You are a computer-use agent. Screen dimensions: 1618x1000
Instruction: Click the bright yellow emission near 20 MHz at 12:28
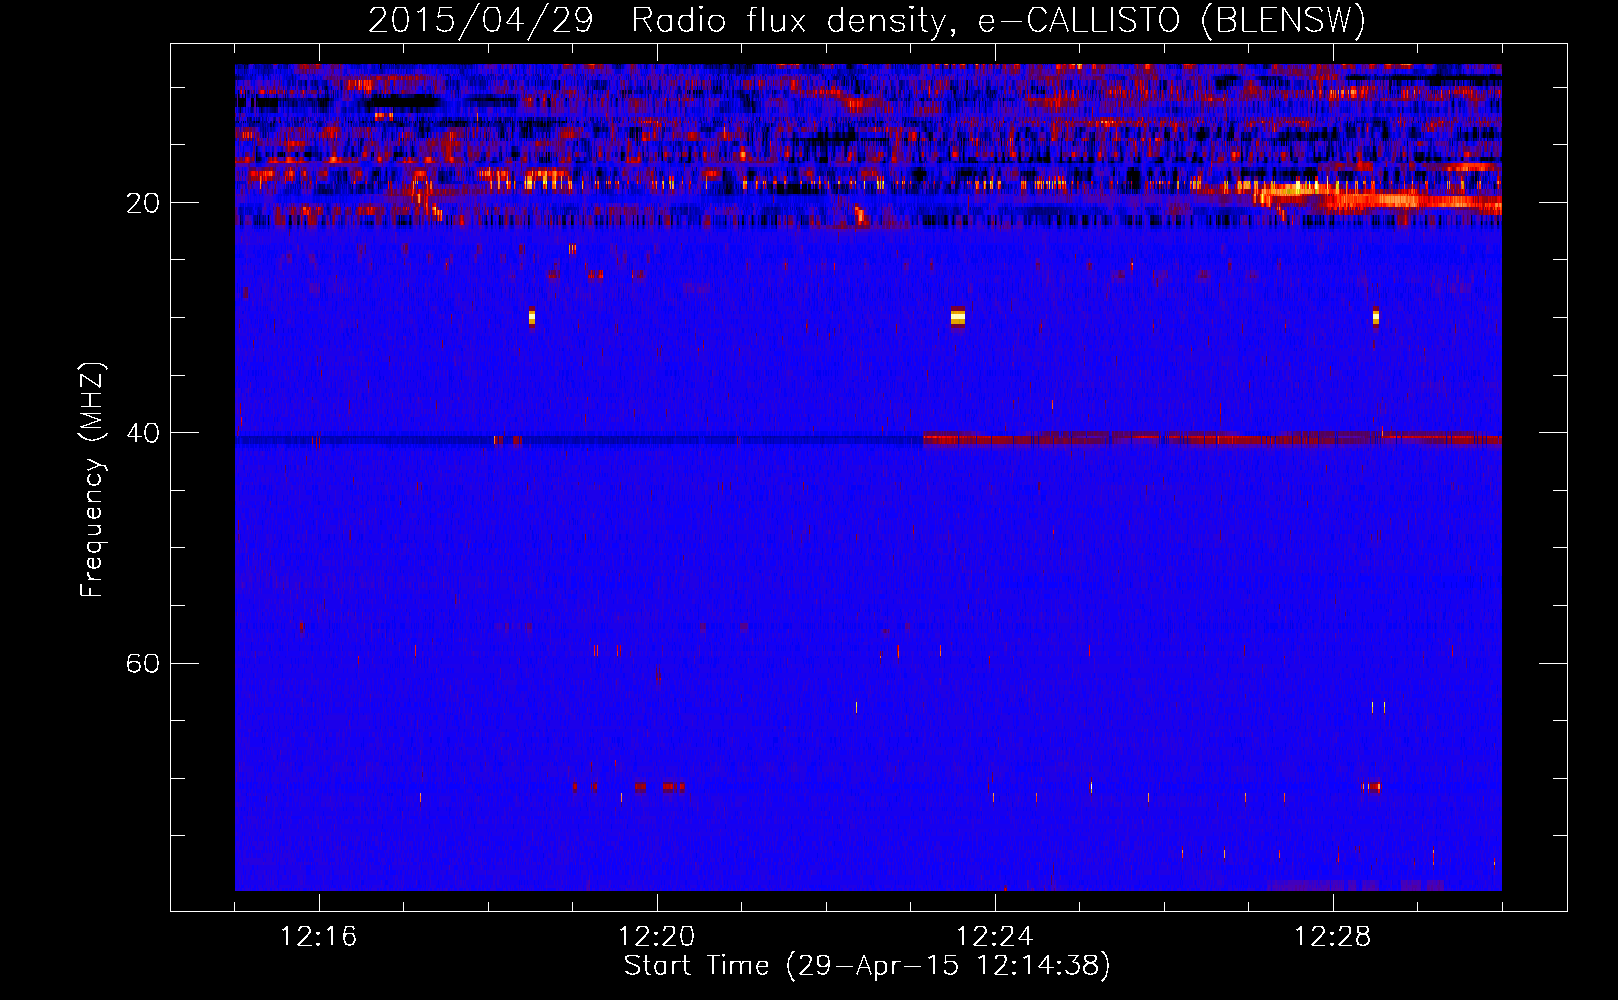point(1378,196)
